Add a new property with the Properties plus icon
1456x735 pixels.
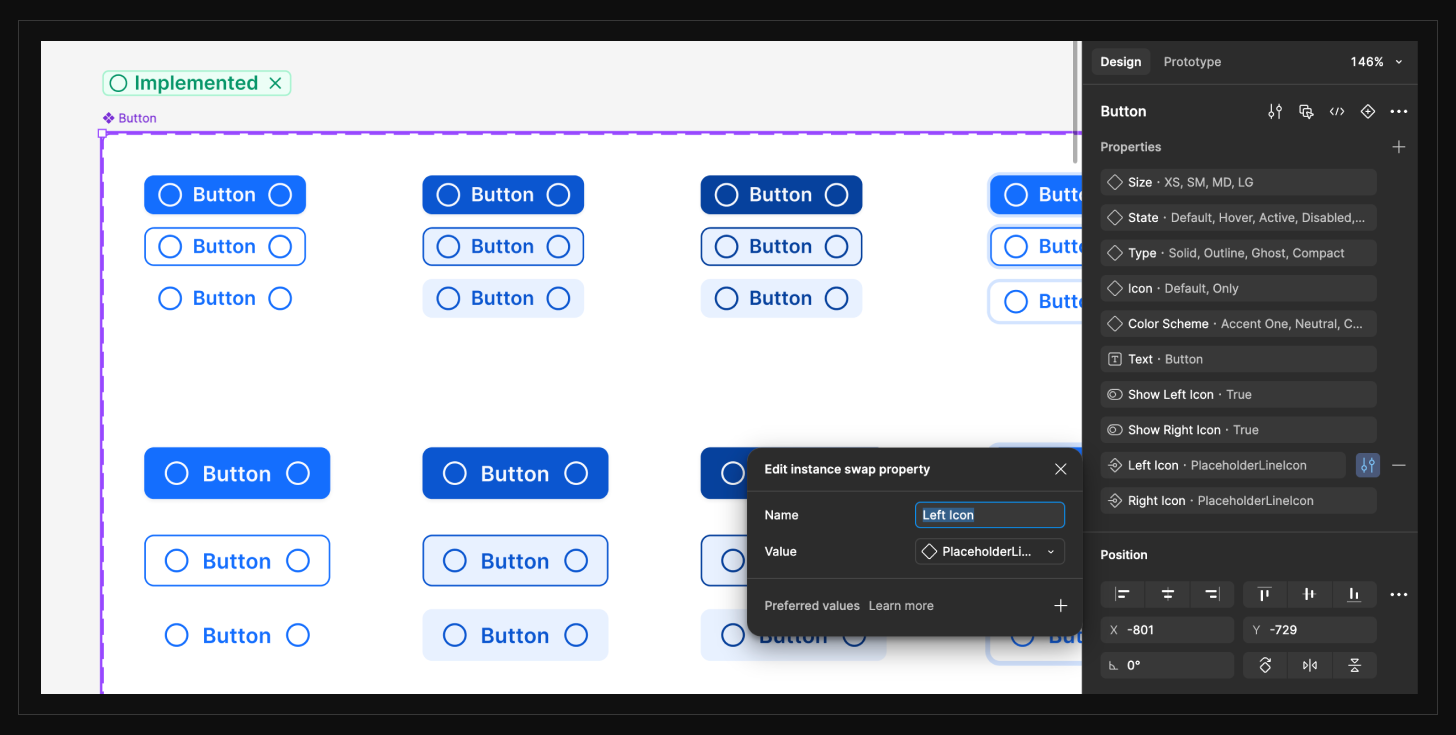(x=1399, y=147)
